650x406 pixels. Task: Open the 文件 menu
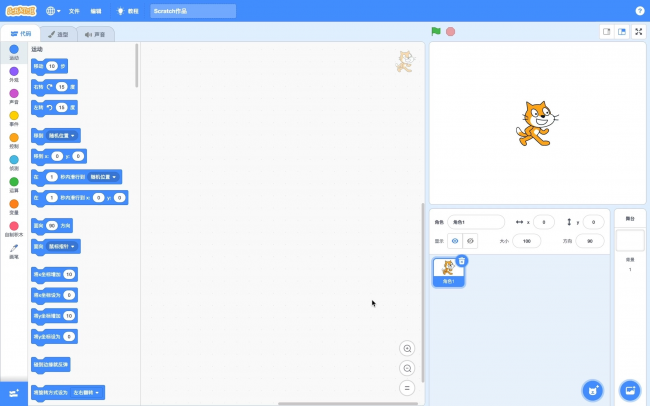pyautogui.click(x=74, y=10)
